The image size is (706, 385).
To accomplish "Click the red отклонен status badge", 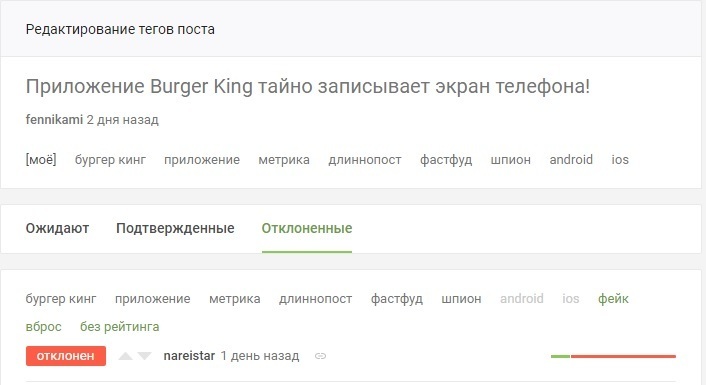I will tap(66, 356).
